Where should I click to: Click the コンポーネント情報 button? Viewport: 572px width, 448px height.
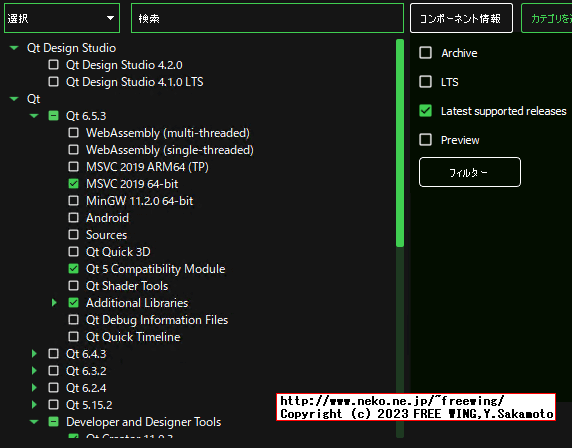point(461,18)
